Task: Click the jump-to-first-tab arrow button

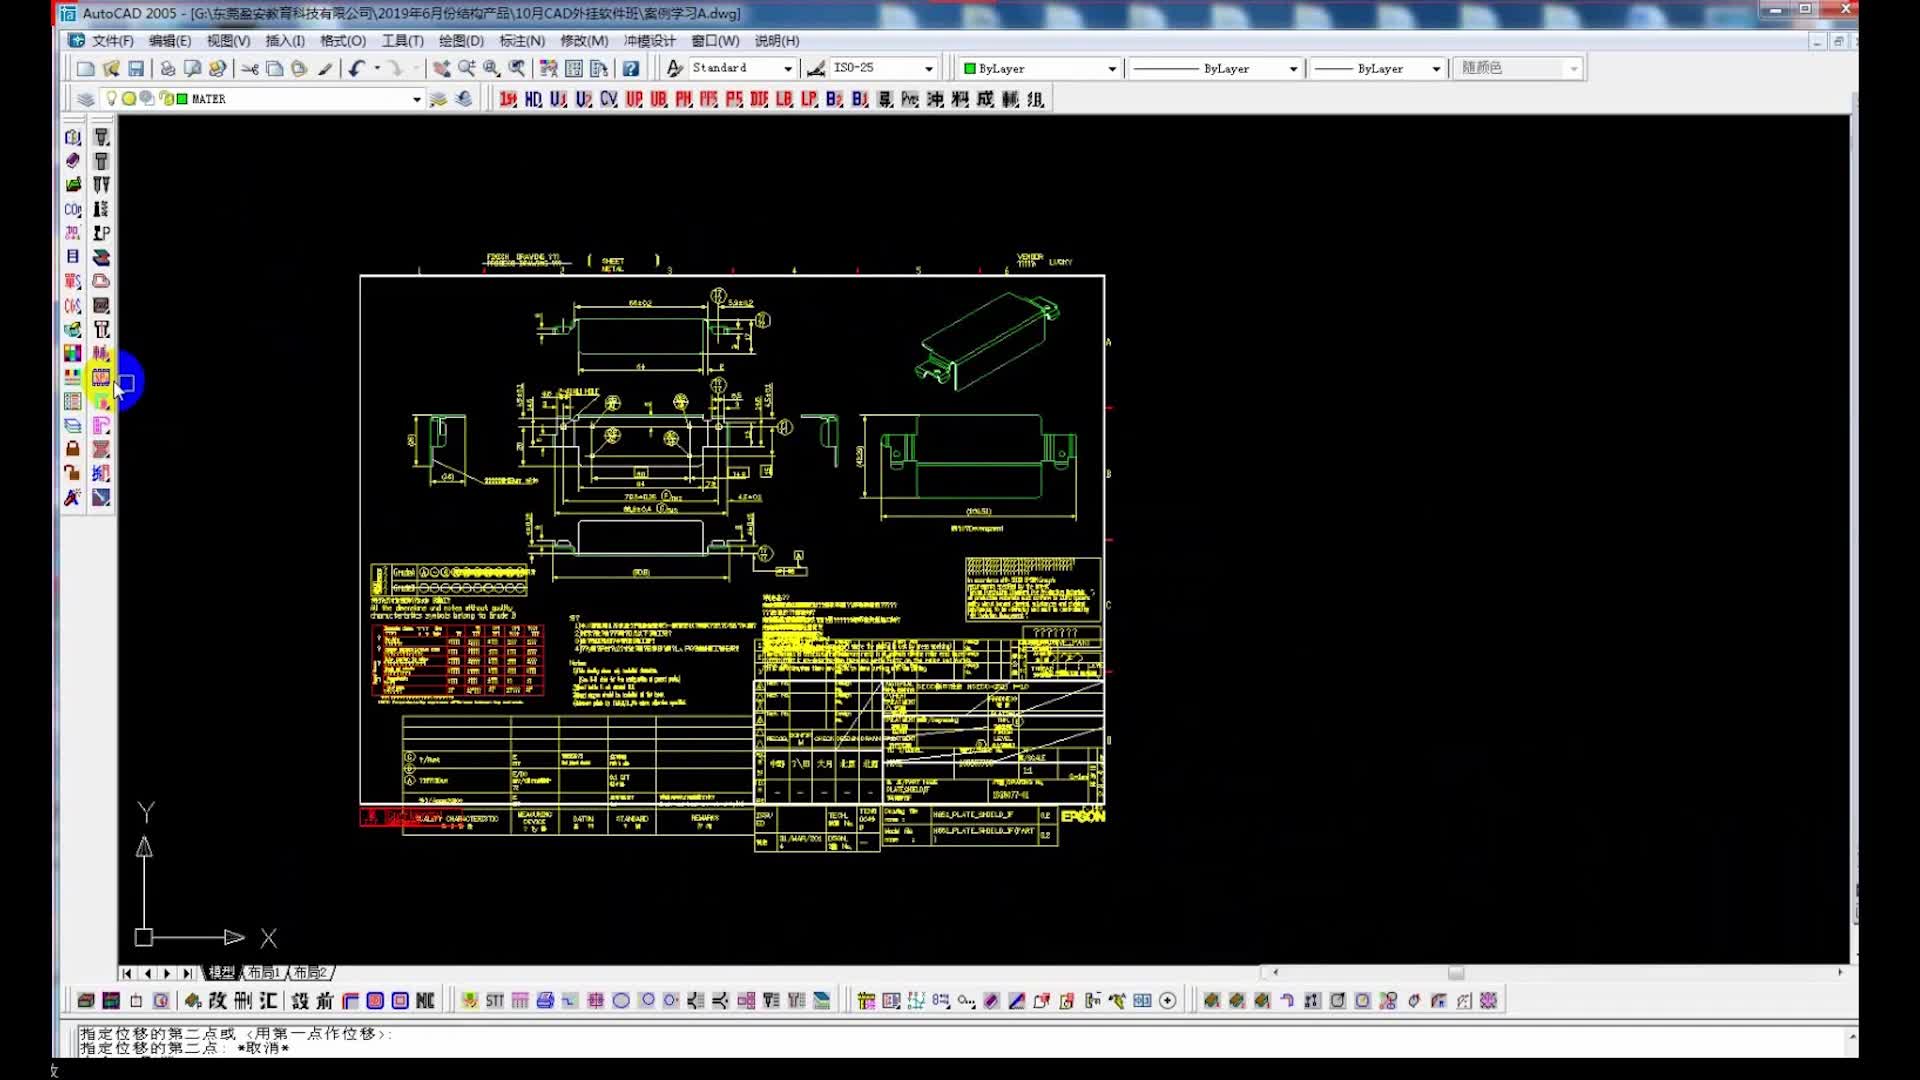Action: 127,973
